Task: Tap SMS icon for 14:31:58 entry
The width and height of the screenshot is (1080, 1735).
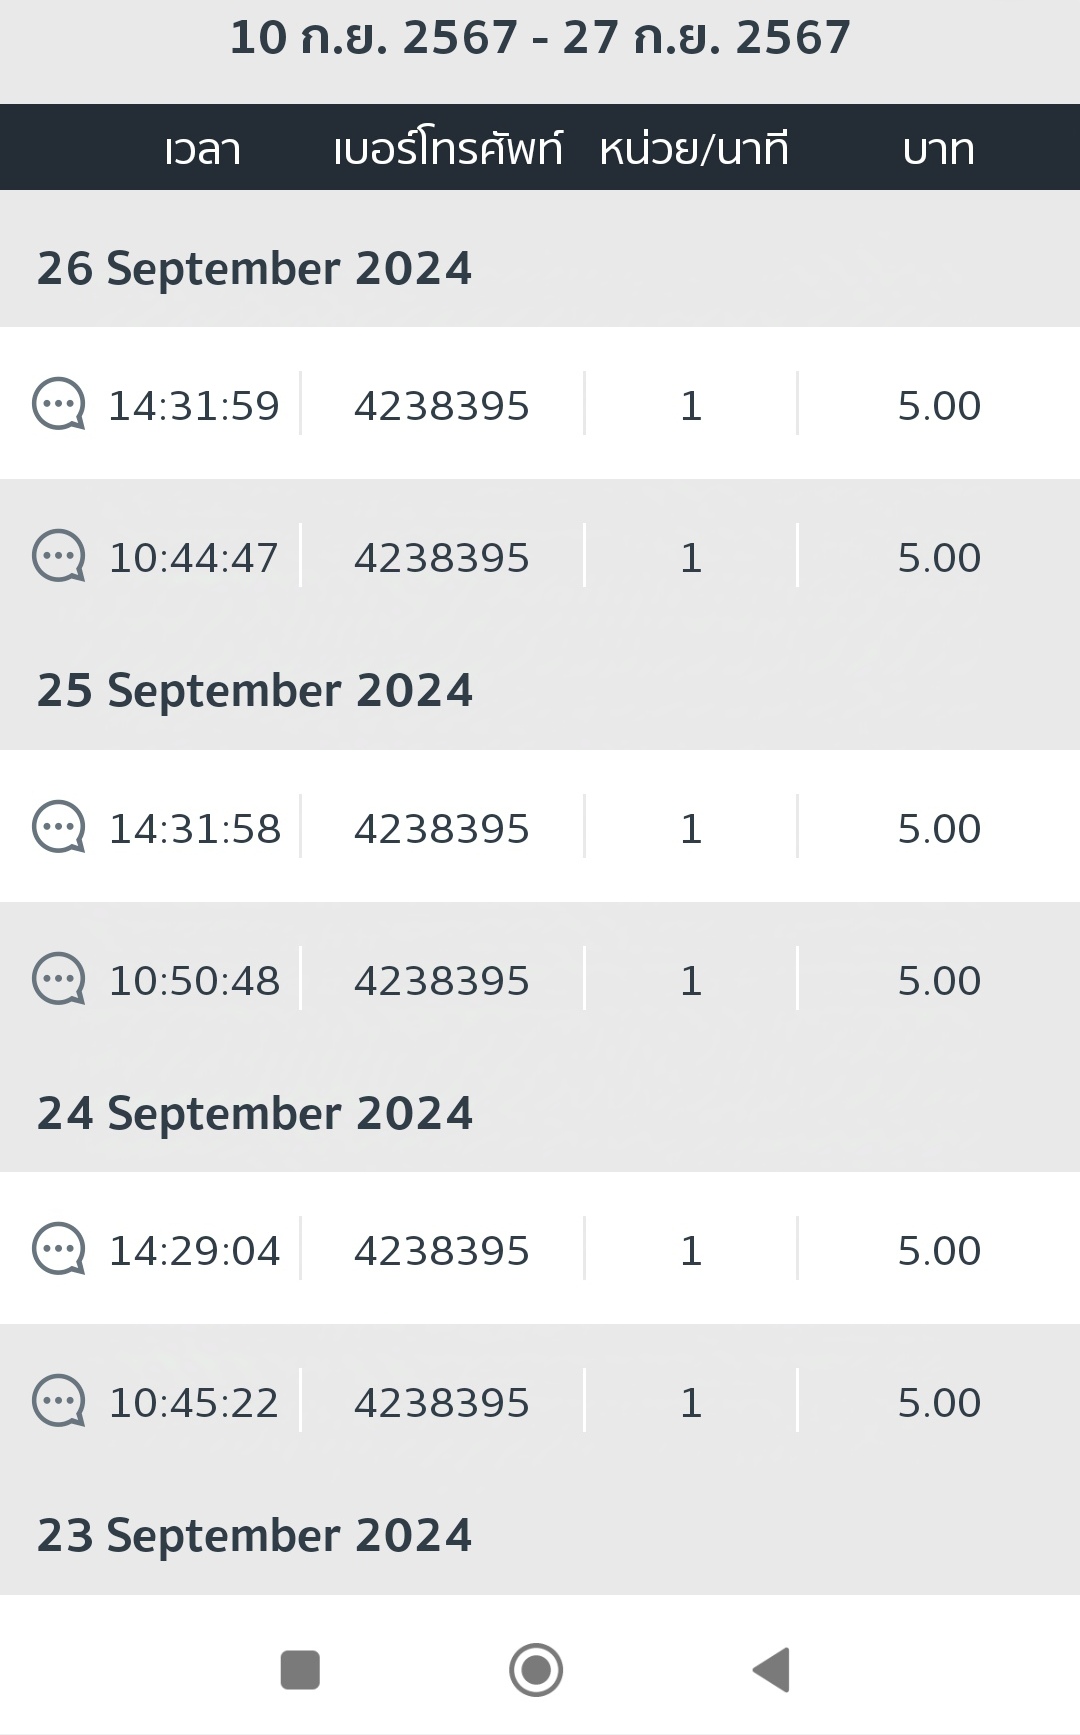Action: 59,827
